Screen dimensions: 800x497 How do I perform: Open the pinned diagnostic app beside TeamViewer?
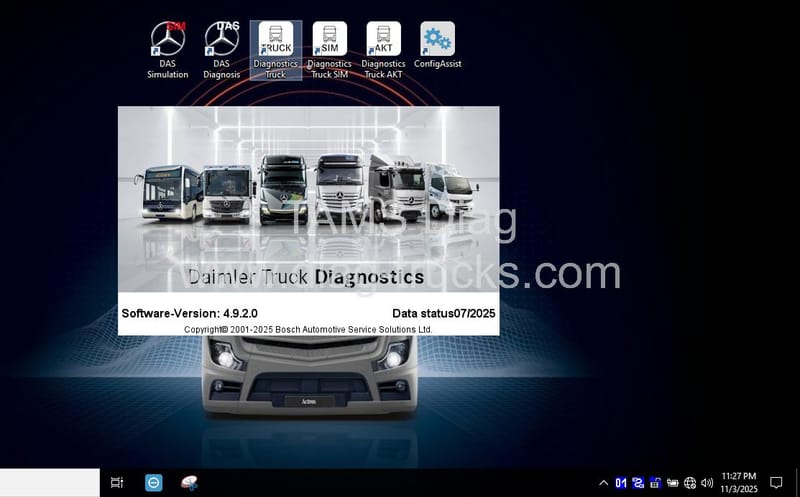point(189,483)
